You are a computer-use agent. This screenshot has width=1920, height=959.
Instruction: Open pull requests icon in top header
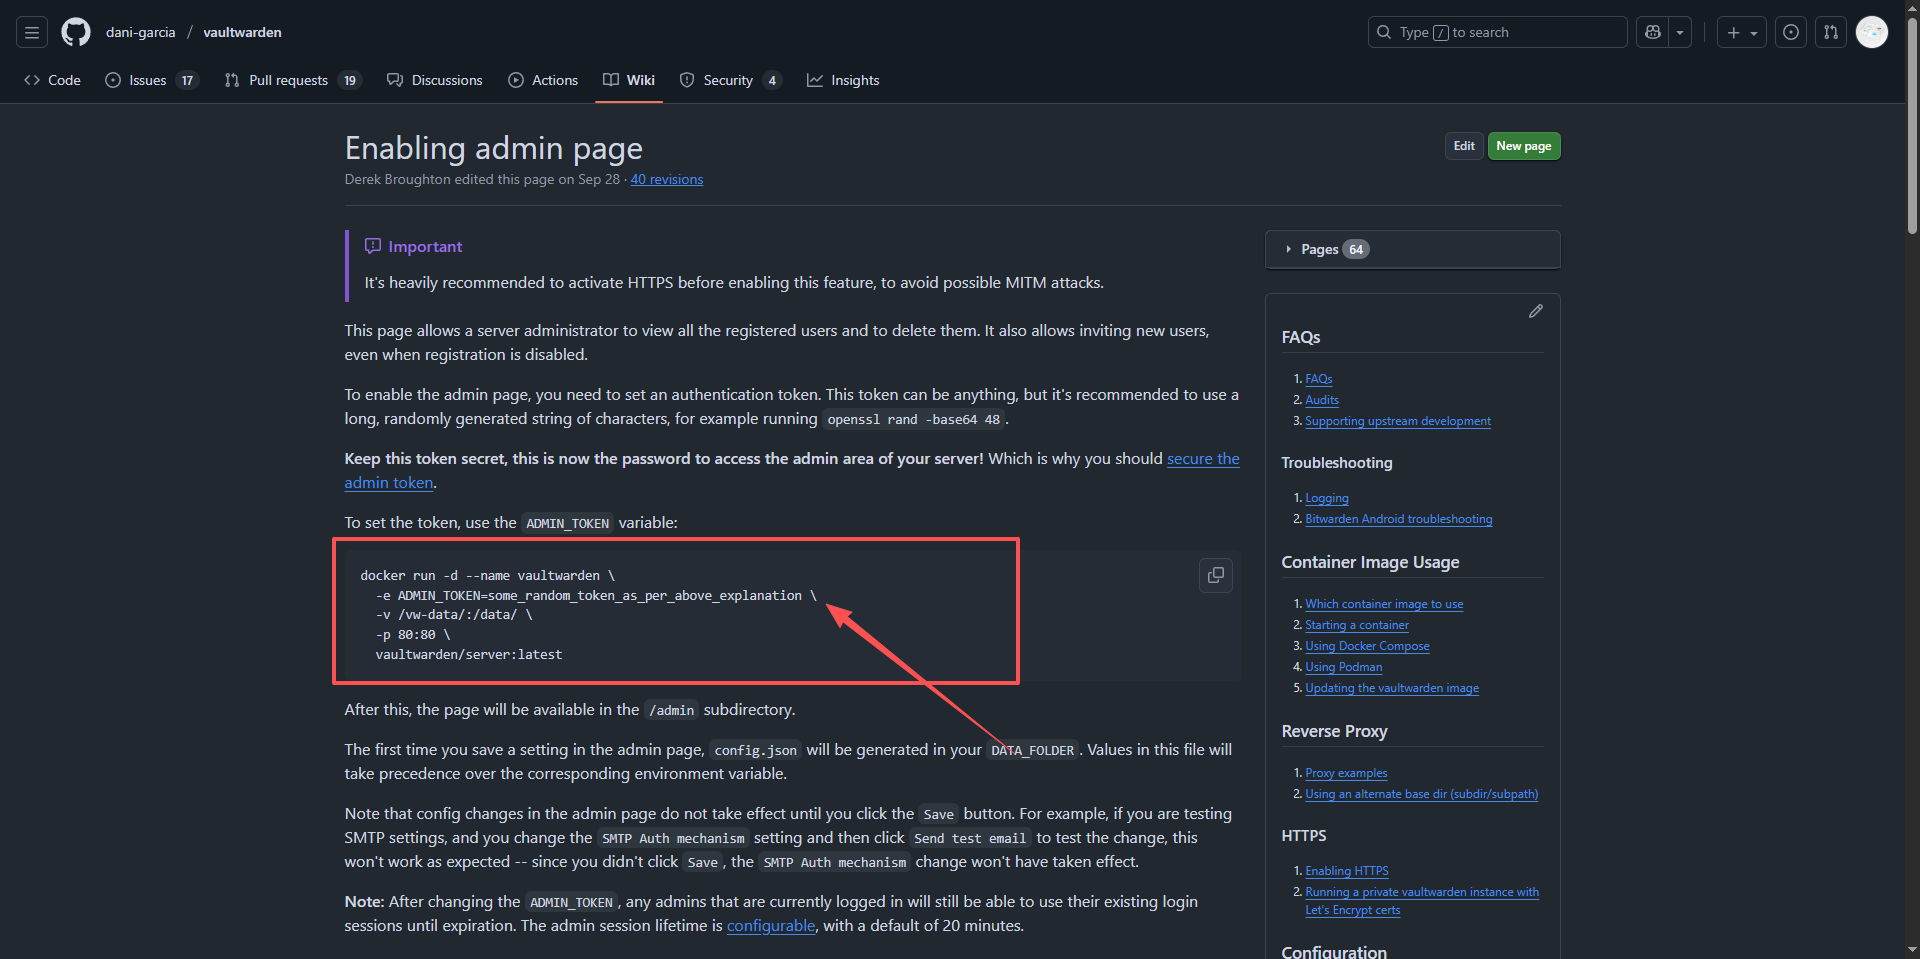coord(1830,32)
